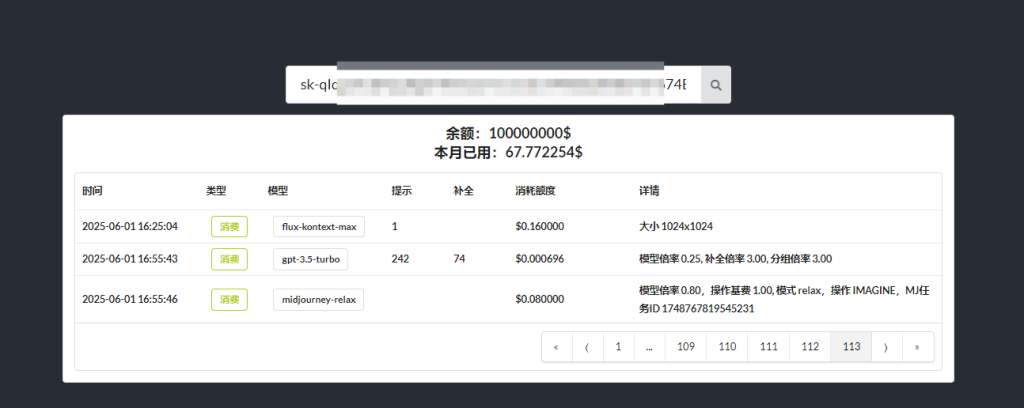Viewport: 1024px width, 408px height.
Task: Open page 109 of the log
Action: [x=685, y=347]
